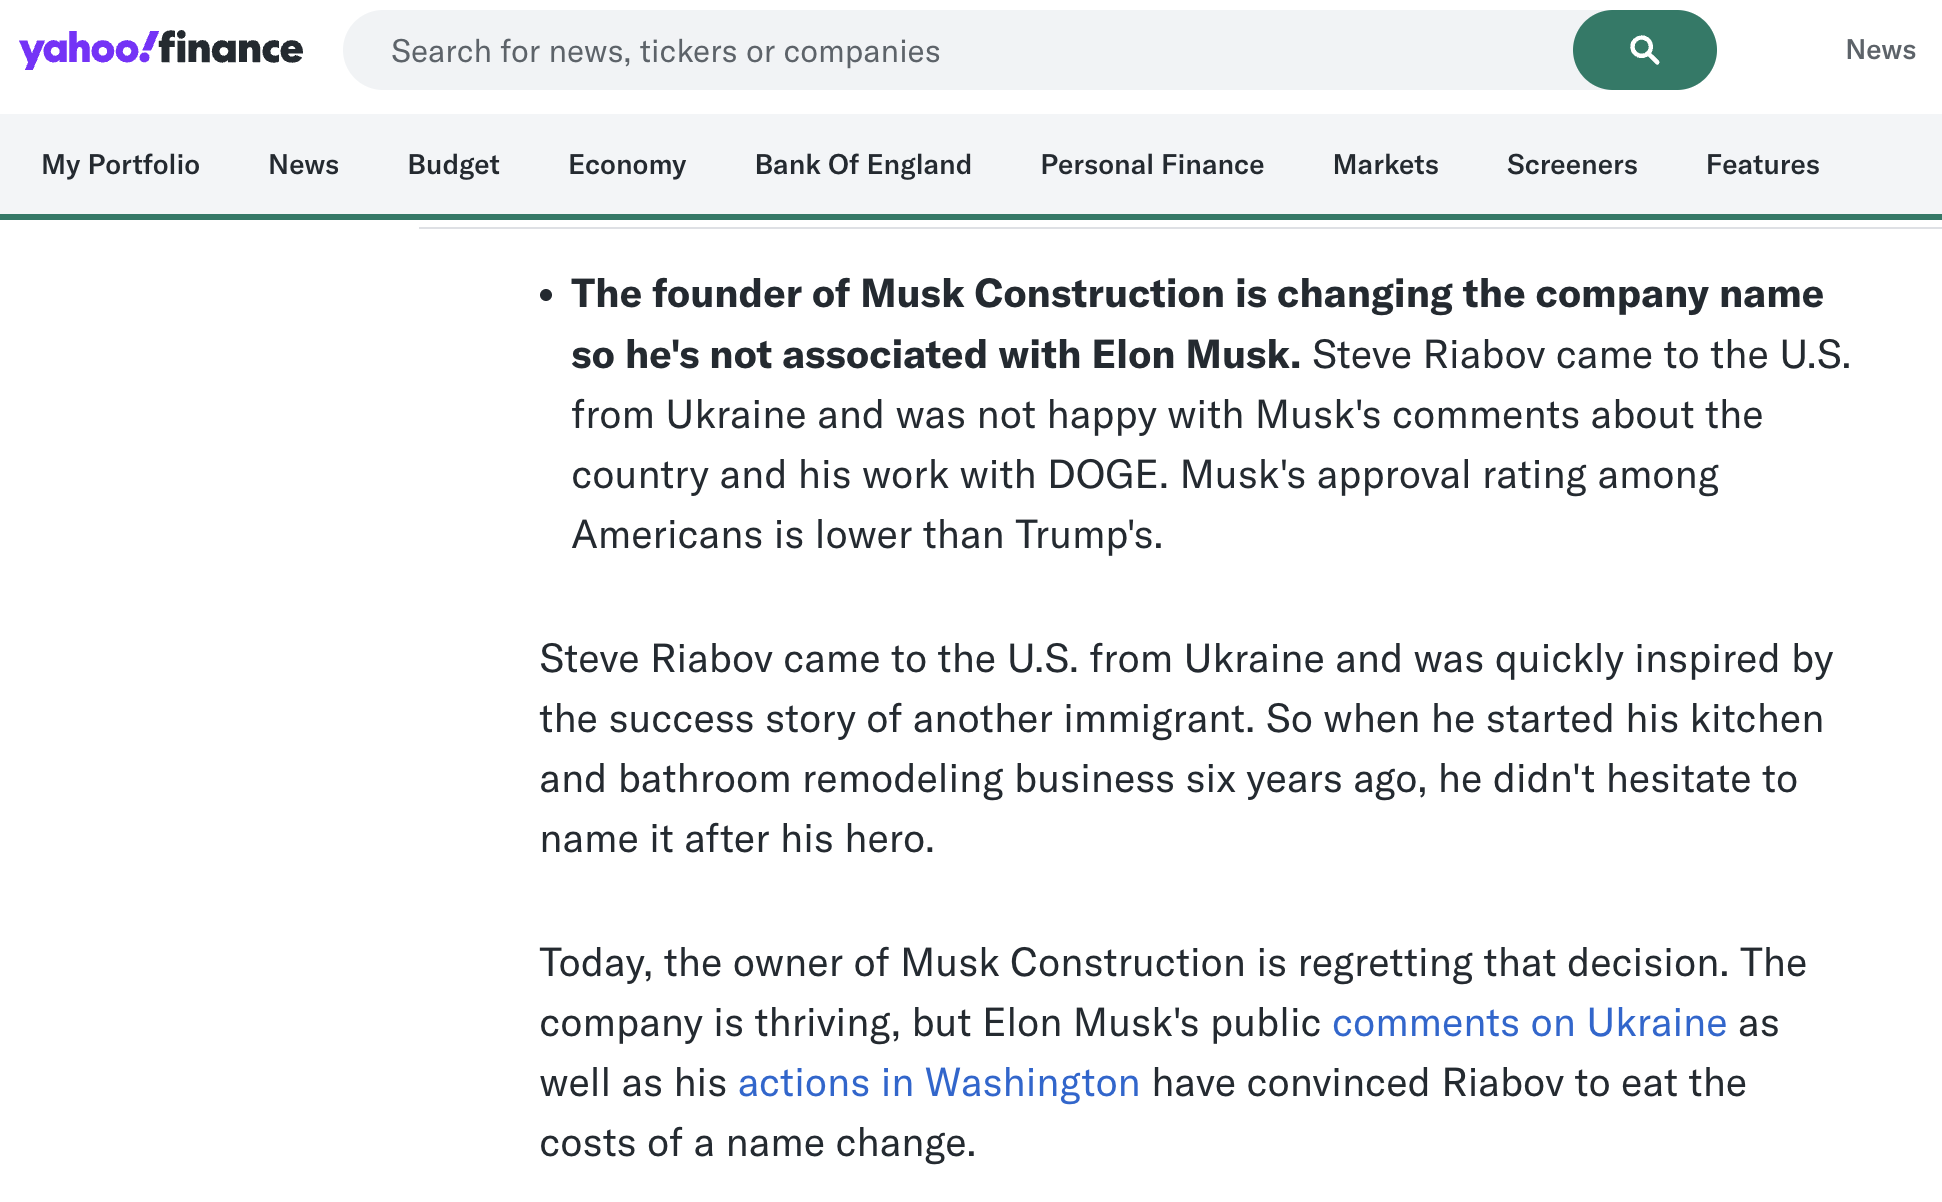Open the Features navigation item
Image resolution: width=1942 pixels, height=1202 pixels.
(x=1762, y=165)
